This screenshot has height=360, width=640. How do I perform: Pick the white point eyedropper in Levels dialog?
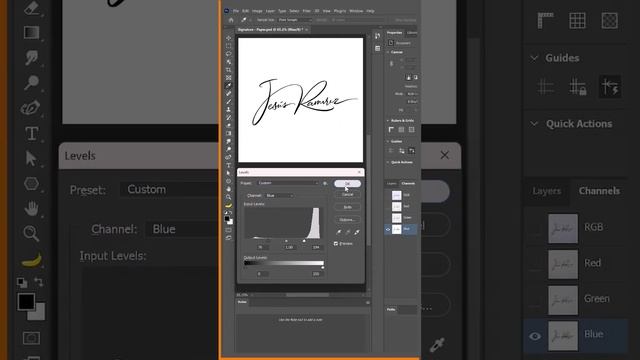(357, 232)
